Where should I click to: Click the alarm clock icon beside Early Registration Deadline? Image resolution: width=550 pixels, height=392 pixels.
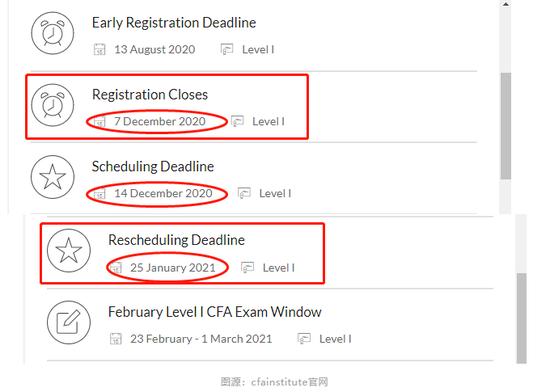(x=53, y=33)
